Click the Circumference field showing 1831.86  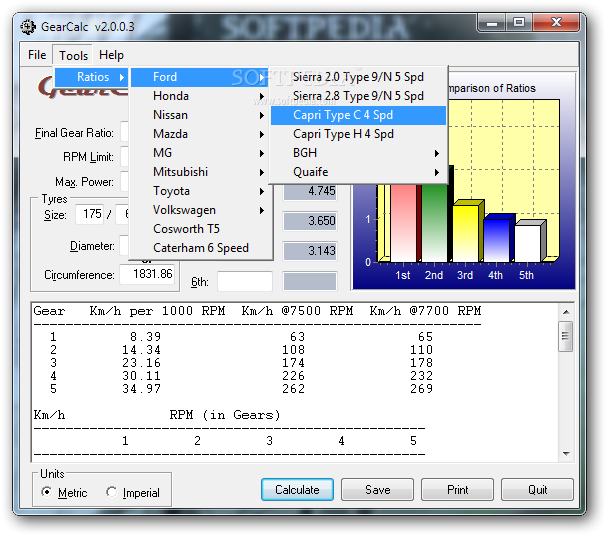click(147, 274)
